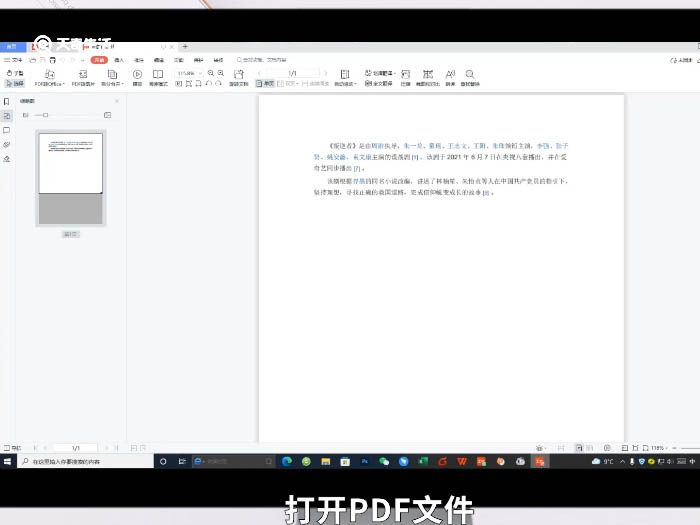The height and width of the screenshot is (525, 700).
Task: Select the Edit ribbon tab
Action: (159, 60)
